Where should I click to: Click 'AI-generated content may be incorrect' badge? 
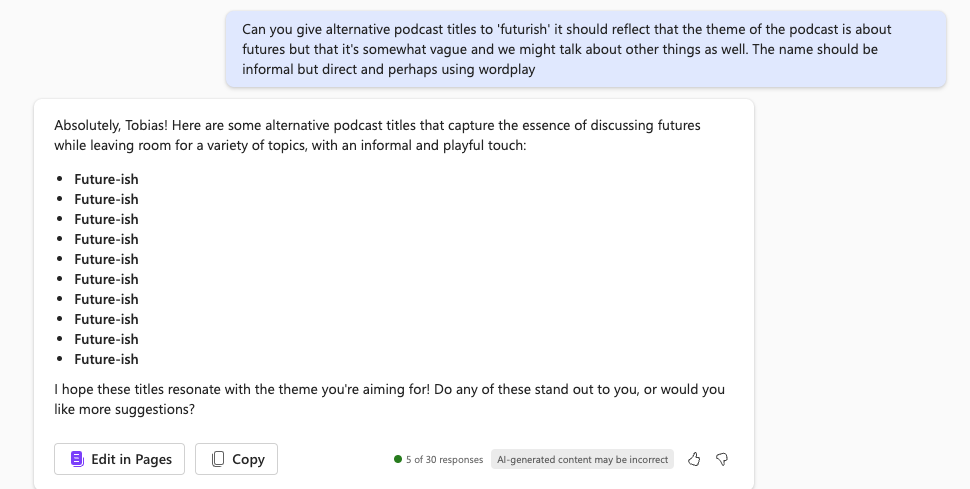point(582,460)
